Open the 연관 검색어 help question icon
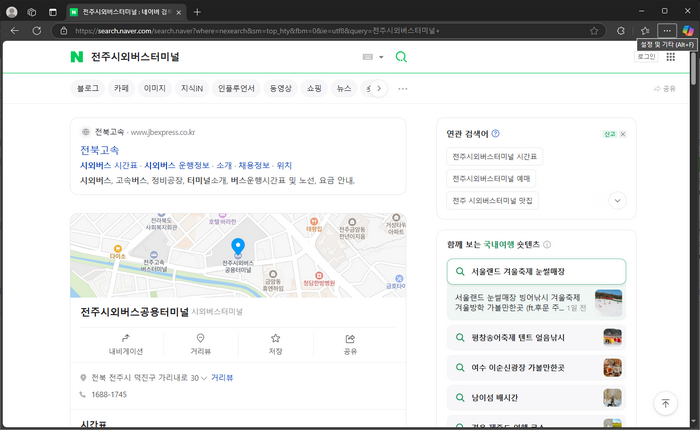This screenshot has height=430, width=700. point(496,134)
